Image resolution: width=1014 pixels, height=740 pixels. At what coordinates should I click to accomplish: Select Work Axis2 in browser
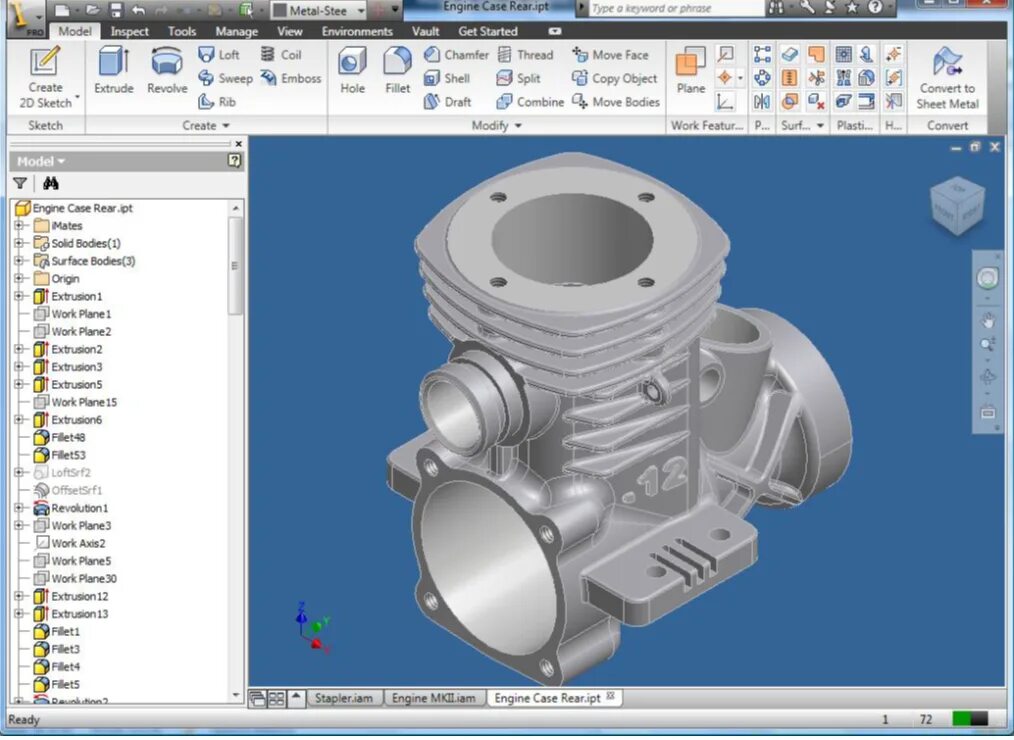(x=70, y=543)
